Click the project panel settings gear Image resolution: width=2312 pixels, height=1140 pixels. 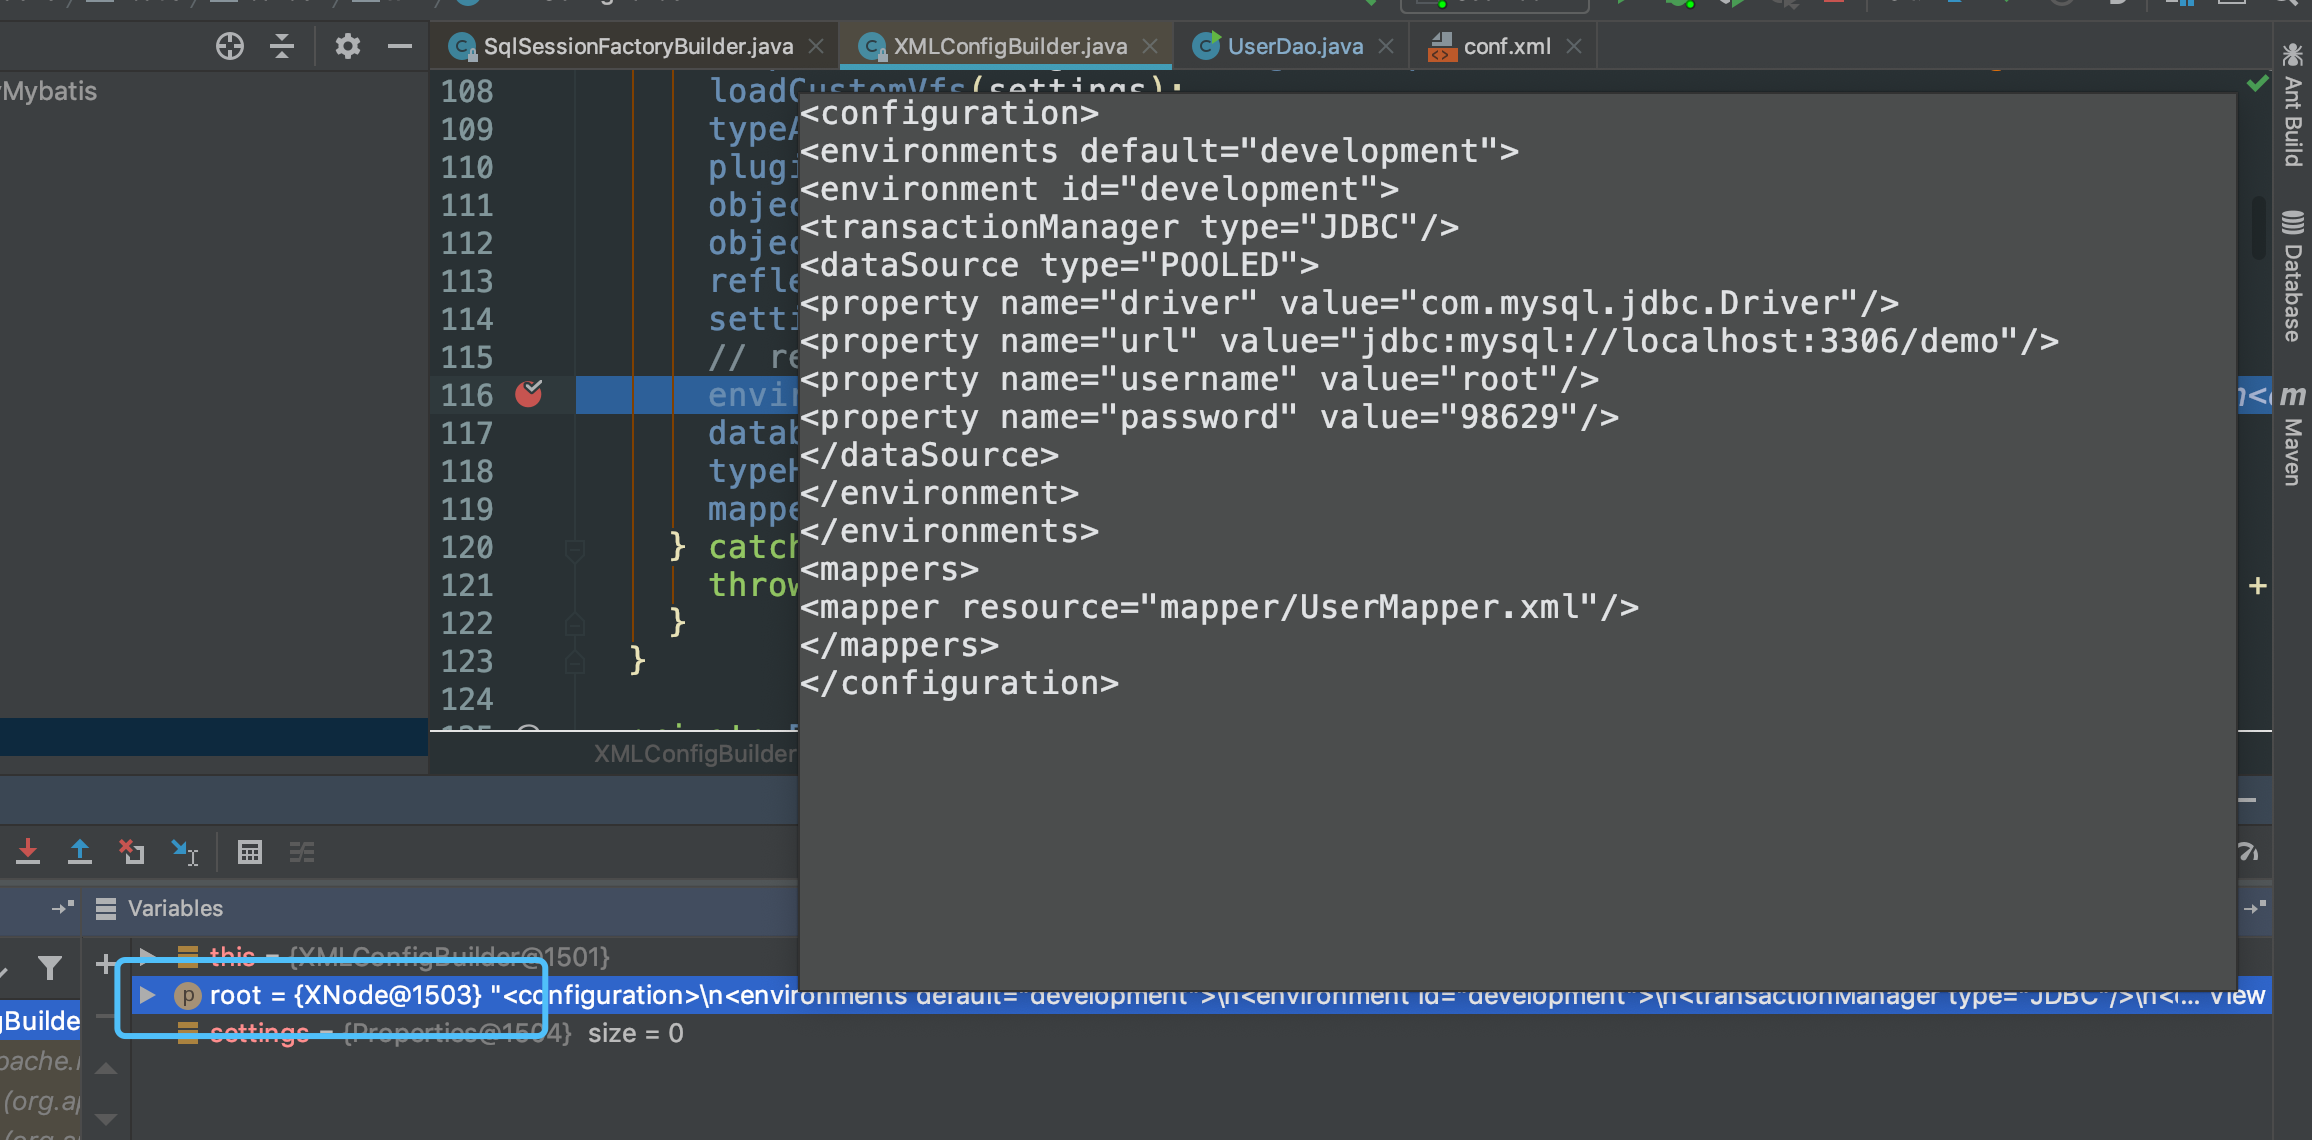click(x=347, y=46)
